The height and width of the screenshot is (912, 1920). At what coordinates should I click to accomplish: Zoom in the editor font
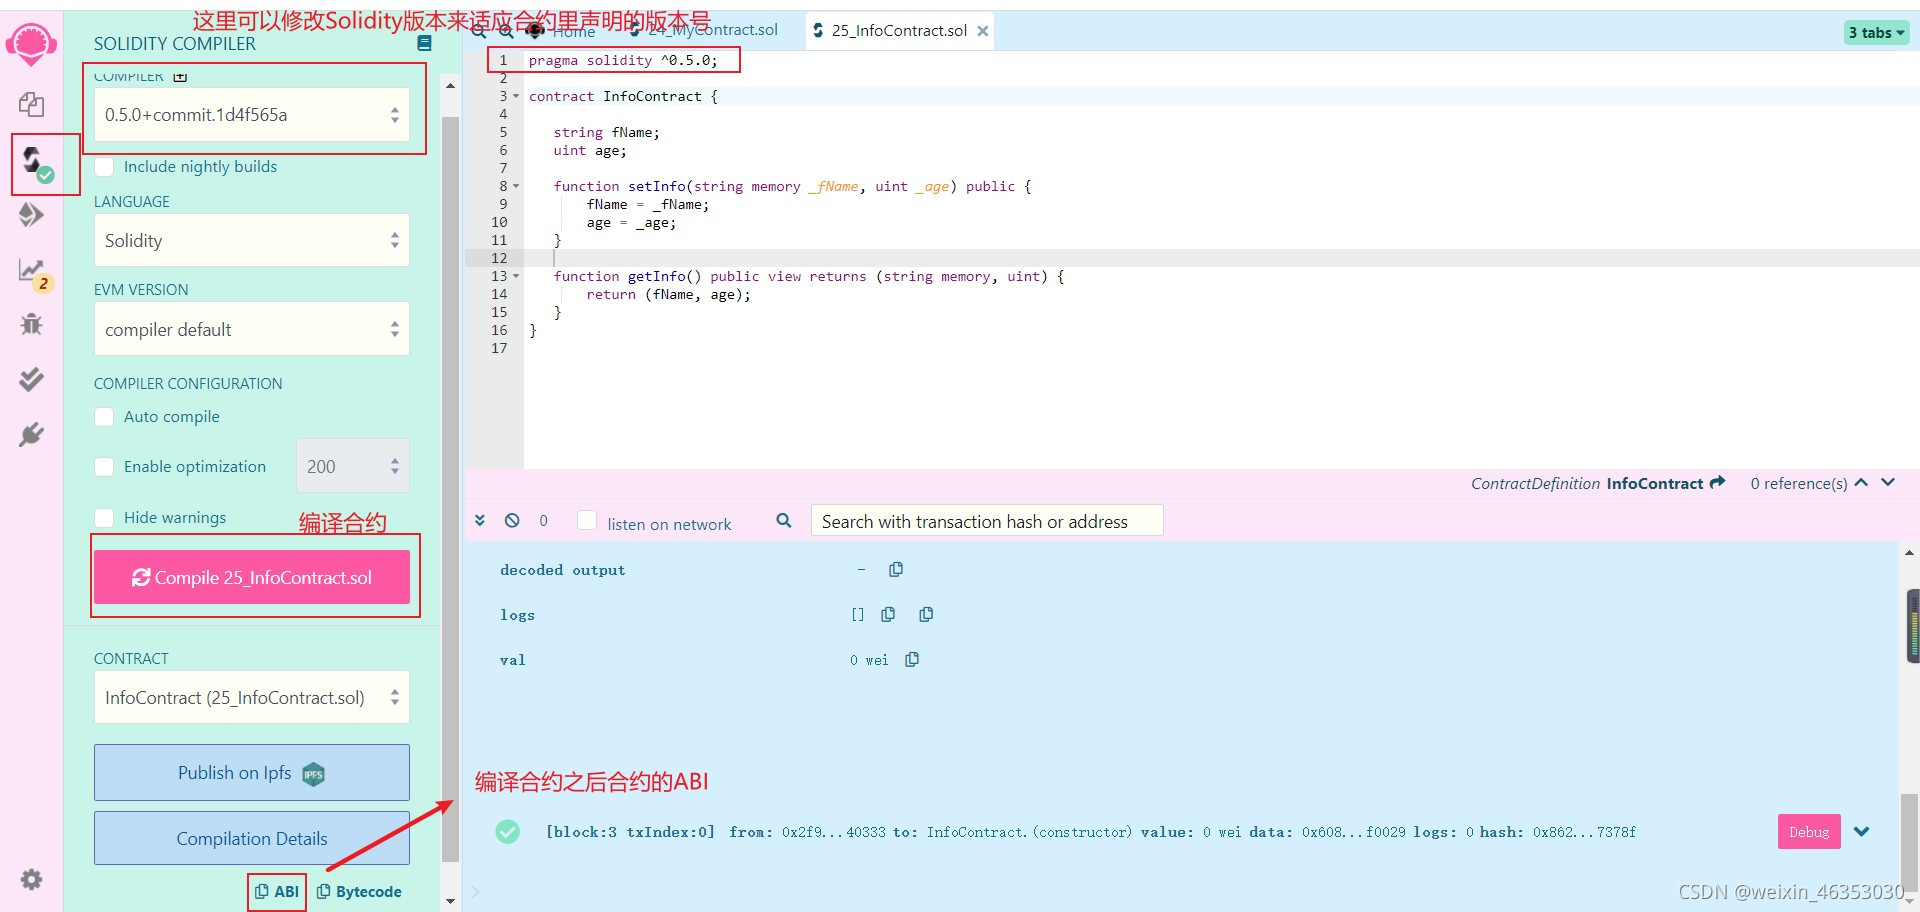(506, 31)
